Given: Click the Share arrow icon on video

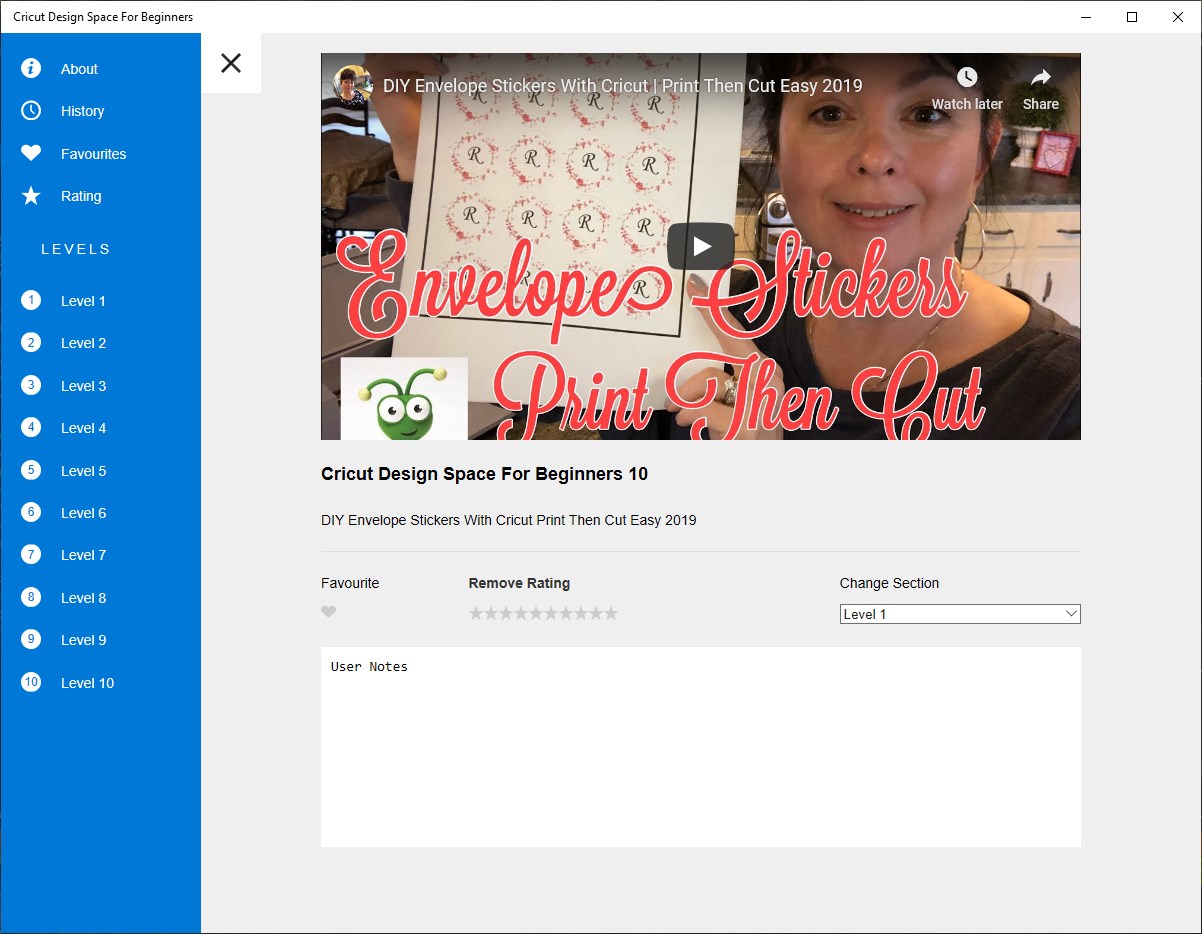Looking at the screenshot, I should click(1041, 78).
